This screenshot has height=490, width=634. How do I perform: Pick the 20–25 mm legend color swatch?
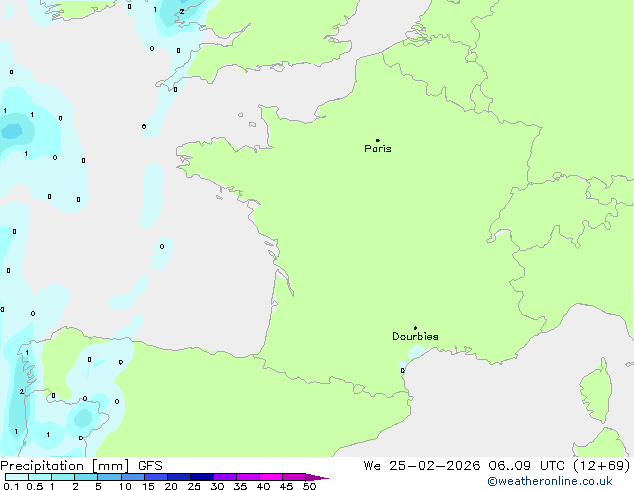179,477
